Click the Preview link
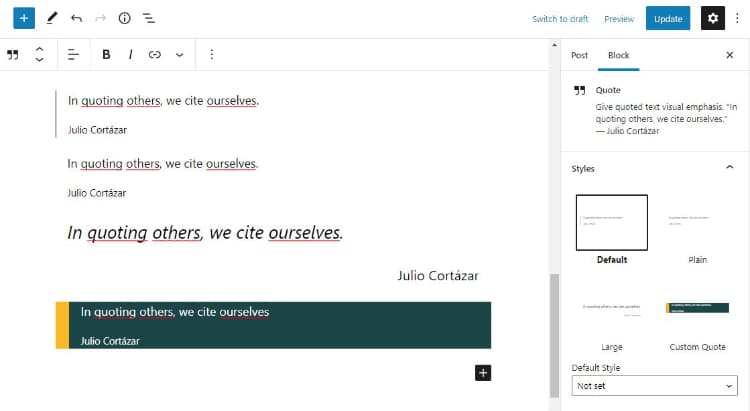Image resolution: width=750 pixels, height=411 pixels. (x=619, y=19)
